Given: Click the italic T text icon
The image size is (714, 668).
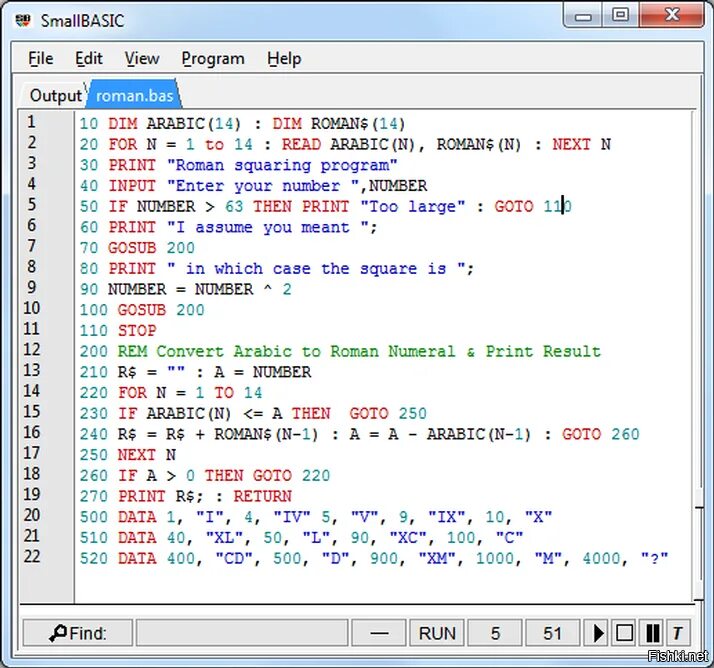Looking at the screenshot, I should tap(677, 632).
